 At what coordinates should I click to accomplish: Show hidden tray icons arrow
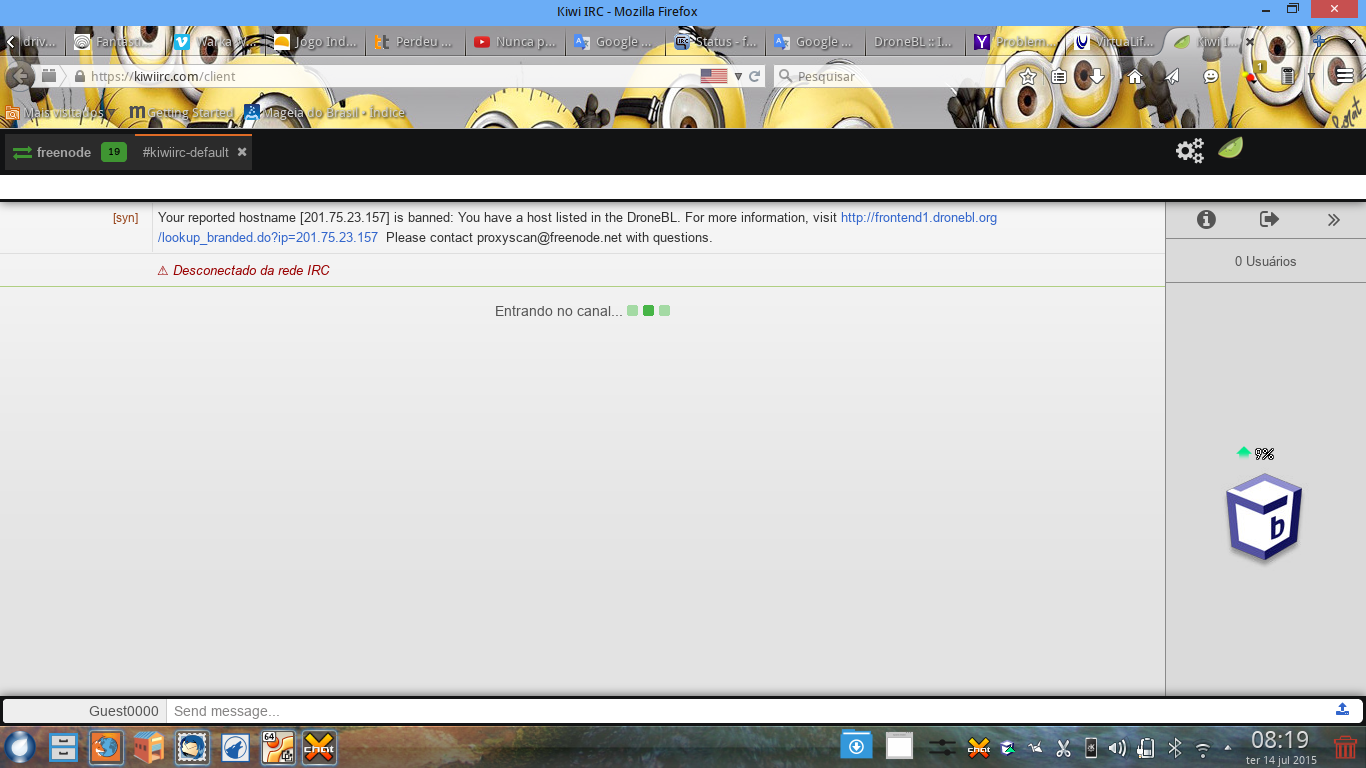(1228, 748)
